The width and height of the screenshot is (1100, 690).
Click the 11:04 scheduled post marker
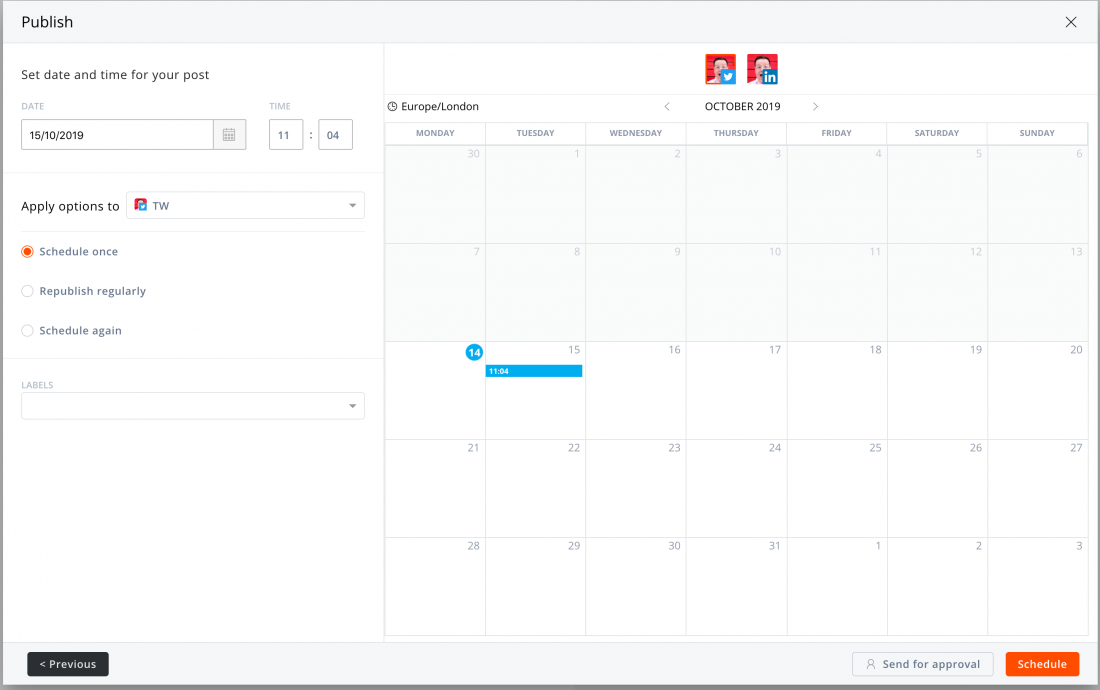[534, 371]
